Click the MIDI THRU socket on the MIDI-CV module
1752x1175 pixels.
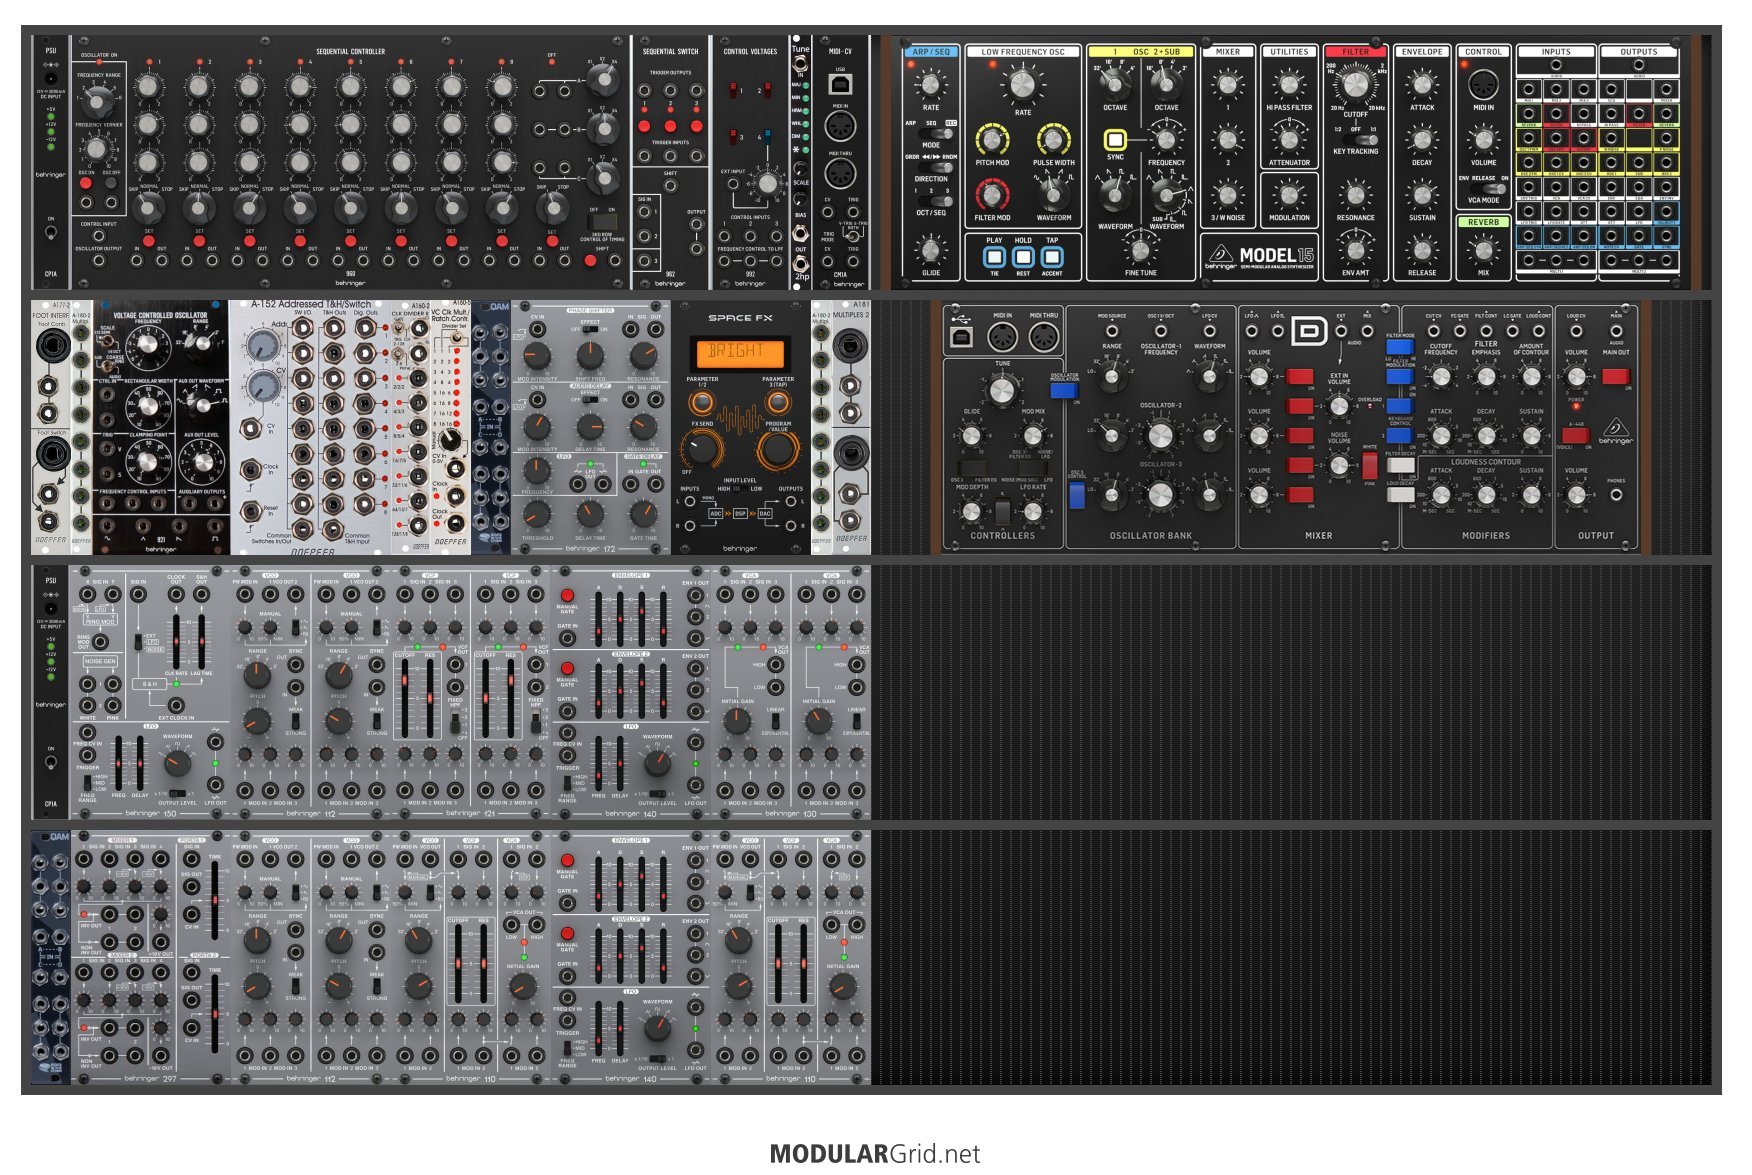[x=840, y=173]
